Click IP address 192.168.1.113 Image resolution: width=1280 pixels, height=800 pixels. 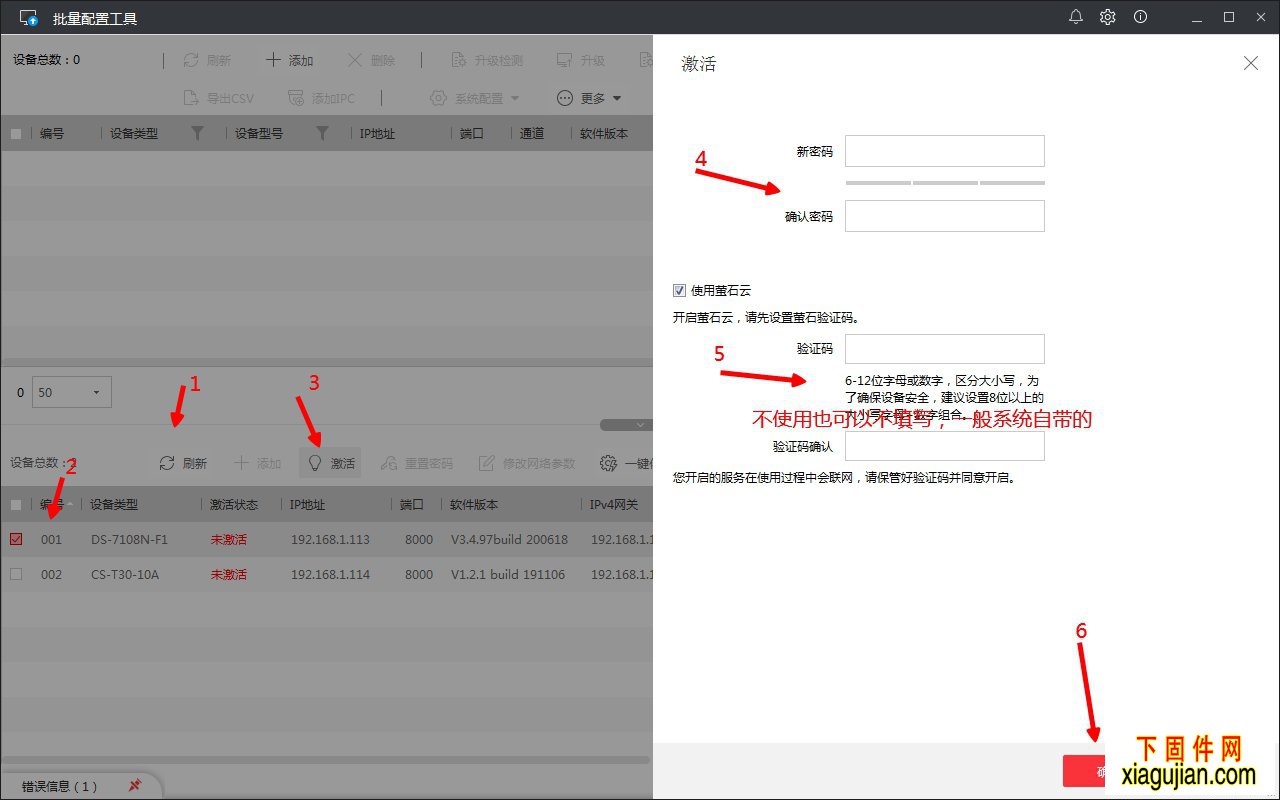[330, 540]
